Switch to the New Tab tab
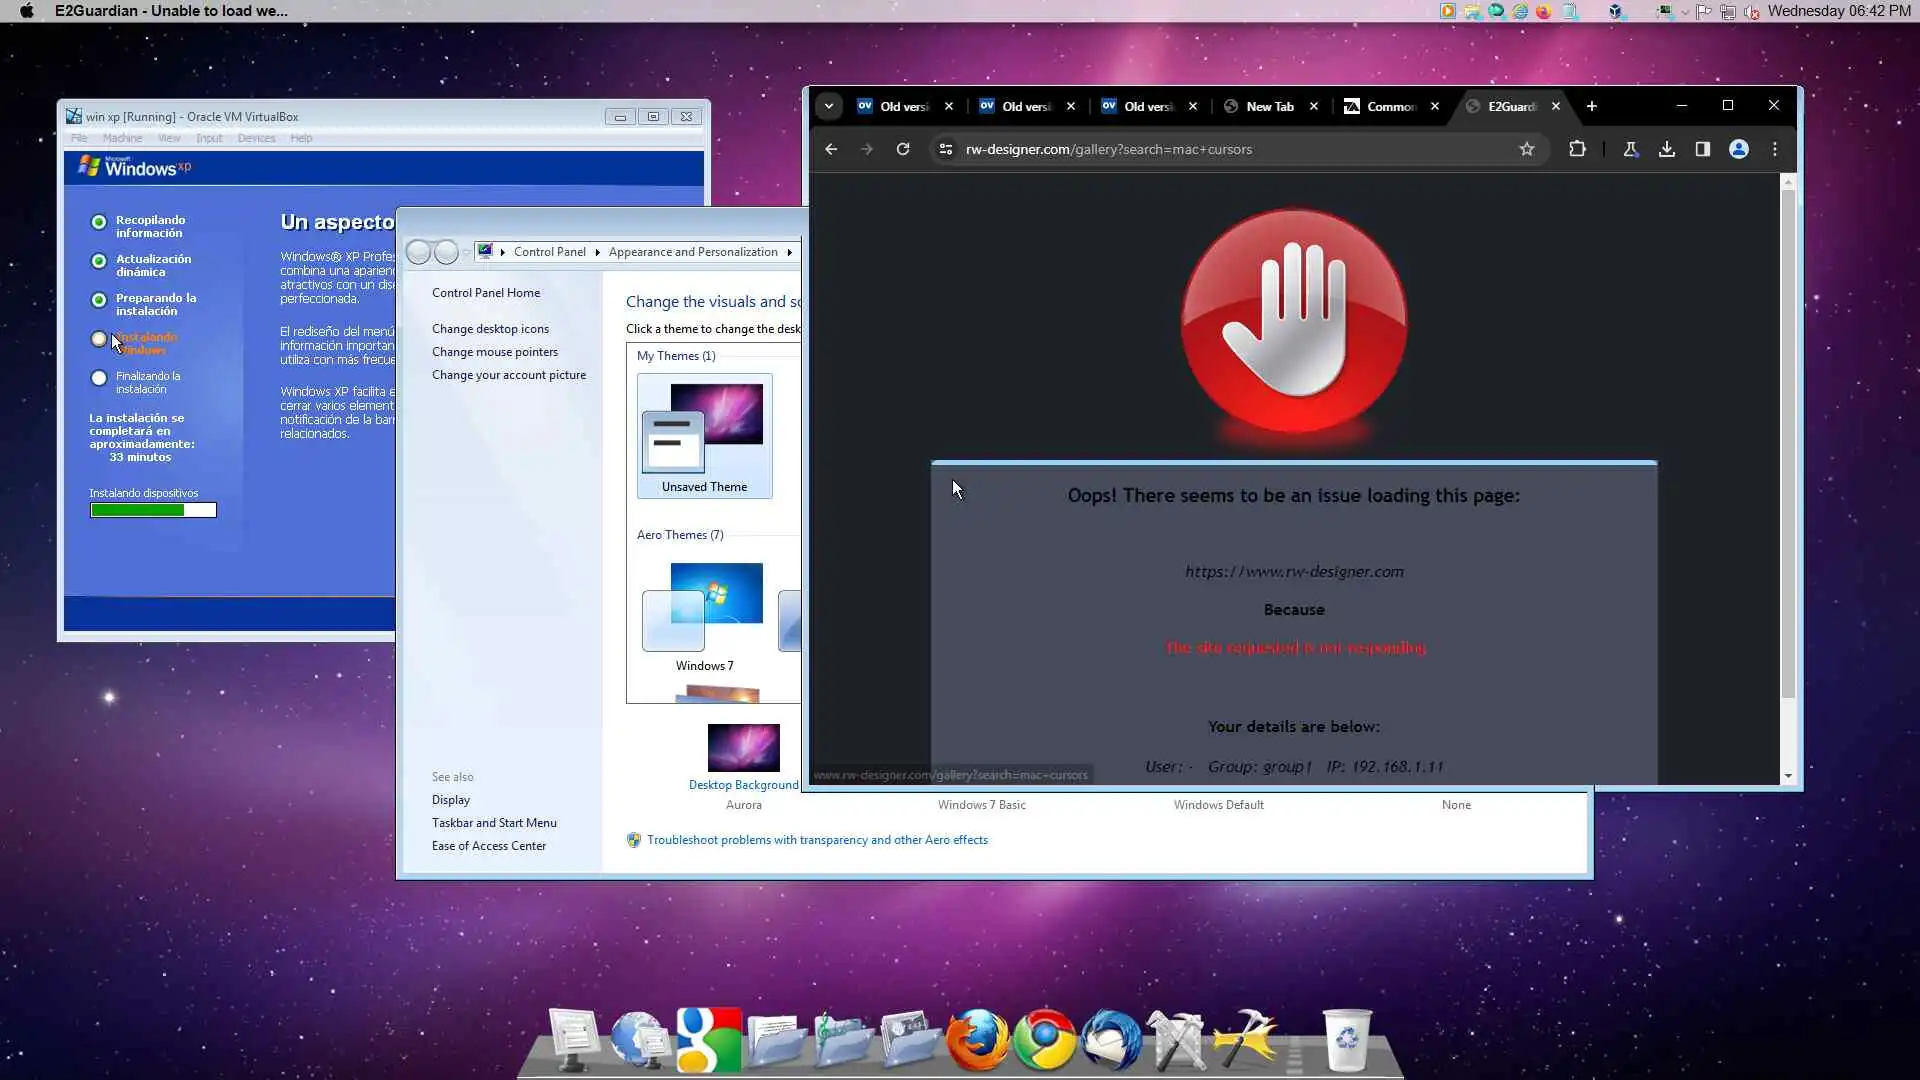Viewport: 1920px width, 1080px height. tap(1268, 106)
